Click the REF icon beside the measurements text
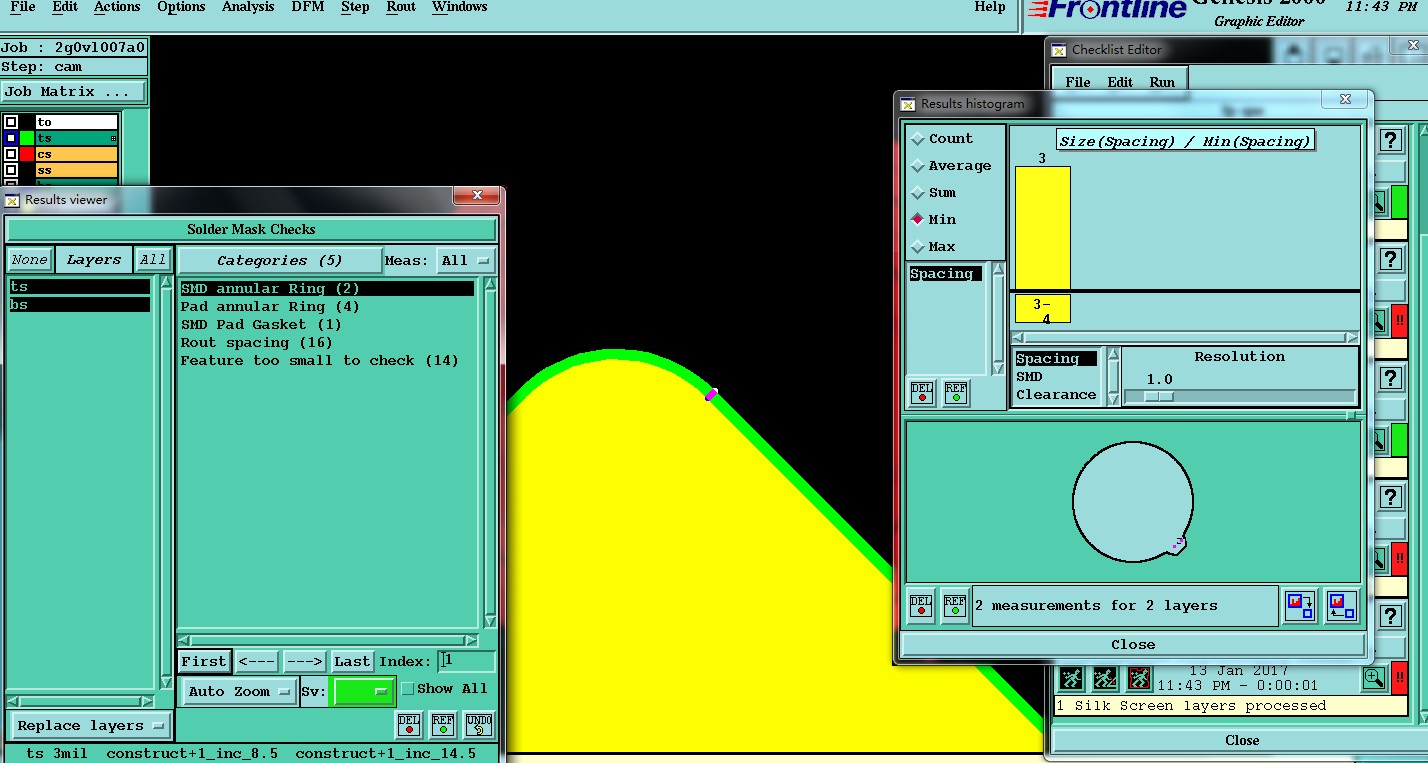Viewport: 1428px width, 763px height. pos(955,606)
